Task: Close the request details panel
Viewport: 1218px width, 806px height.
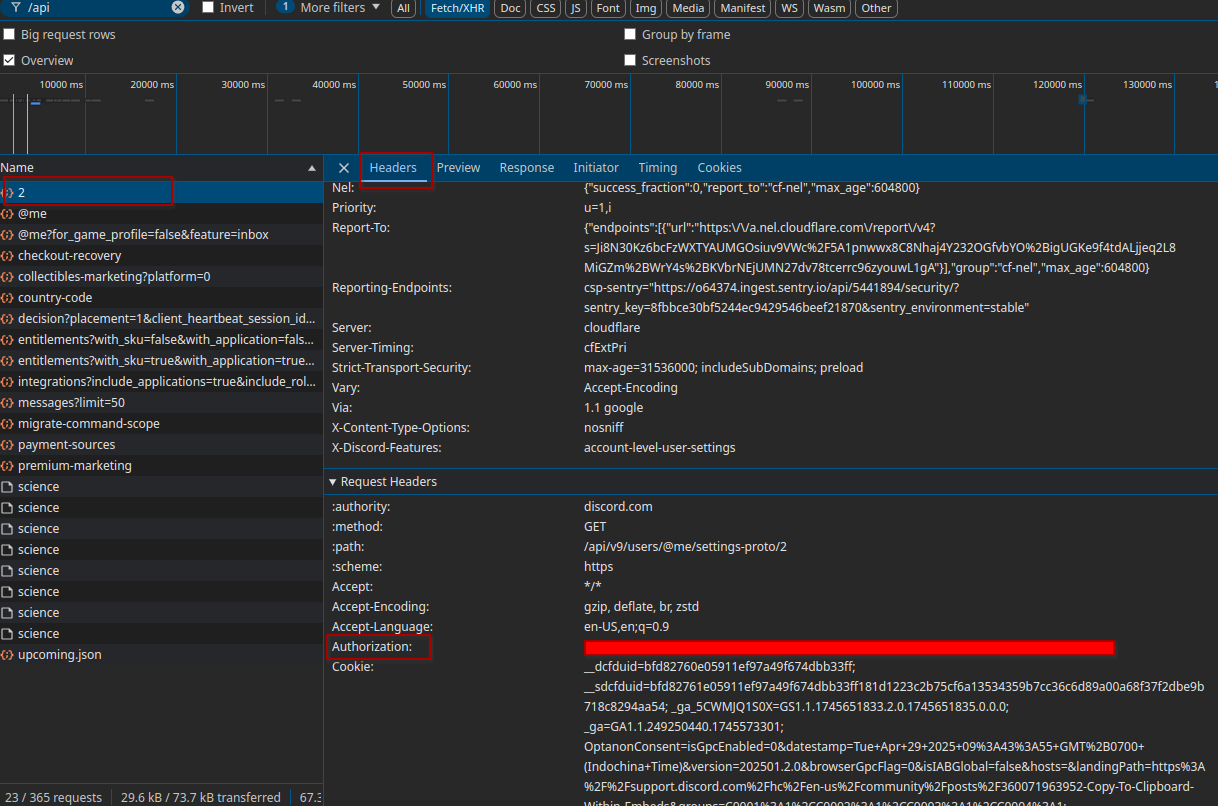Action: (343, 168)
